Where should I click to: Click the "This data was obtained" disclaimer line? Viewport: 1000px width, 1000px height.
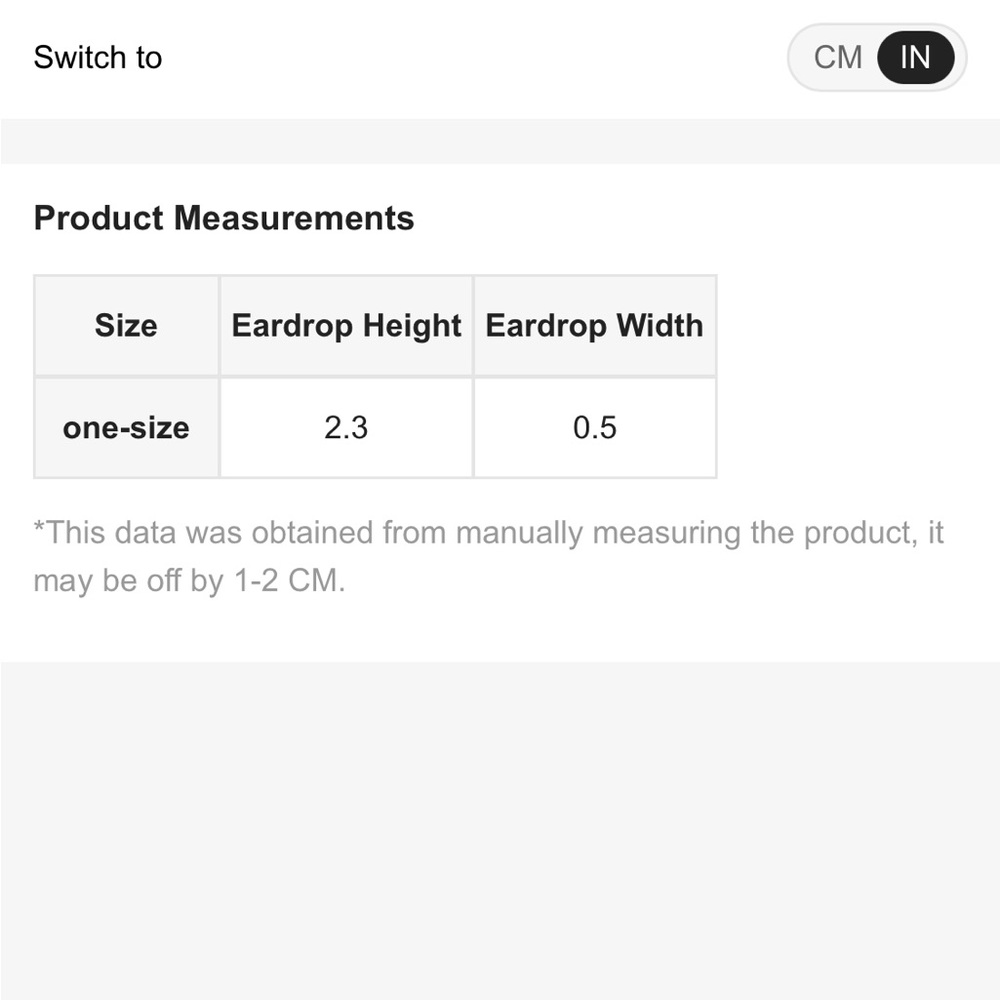[488, 532]
